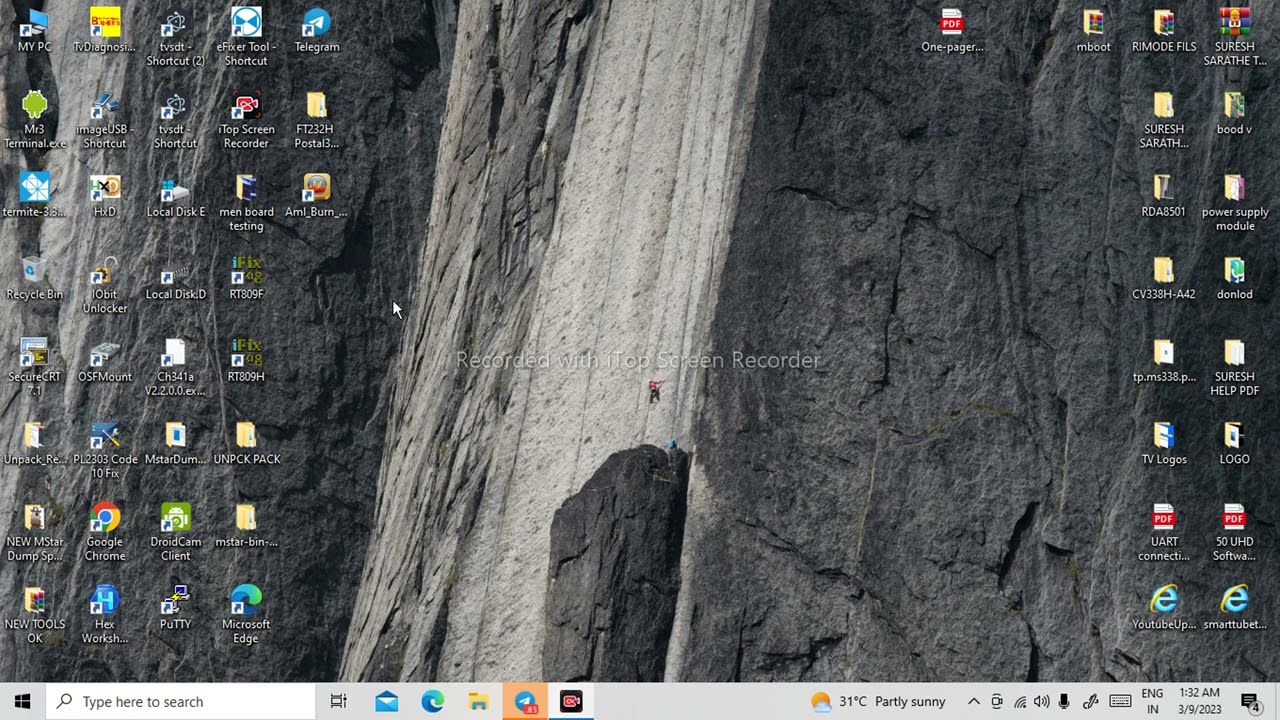Select Microsoft Edge desktop icon
1280x720 pixels.
(x=246, y=615)
